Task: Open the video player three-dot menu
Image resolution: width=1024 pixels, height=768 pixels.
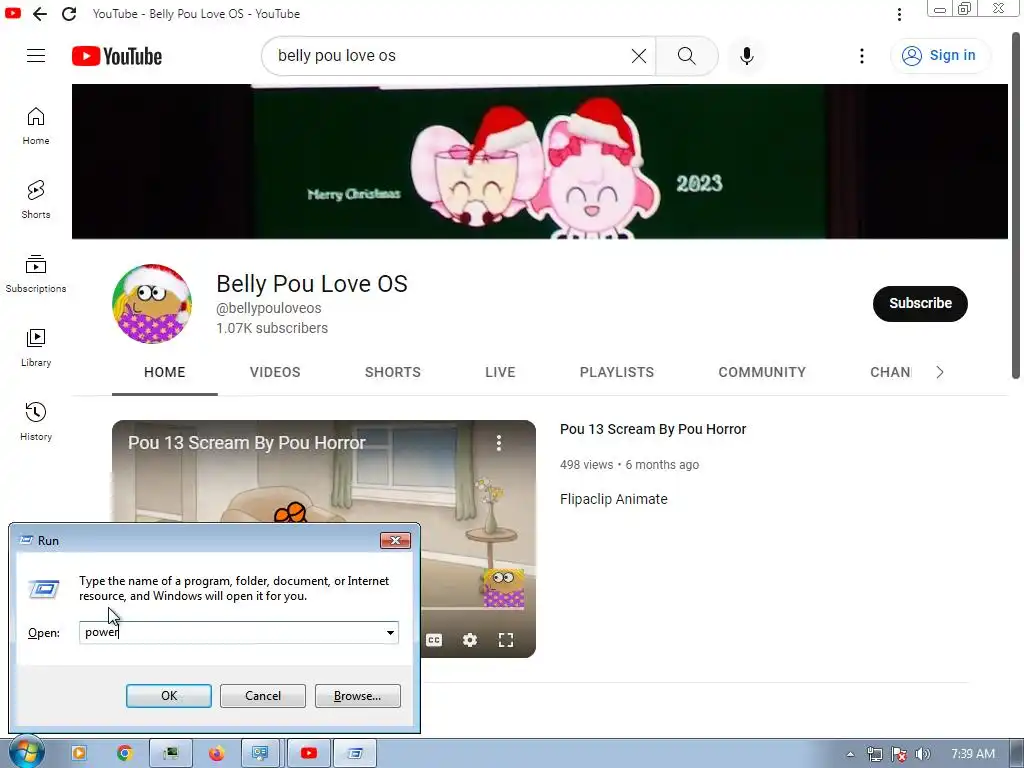Action: coord(498,443)
